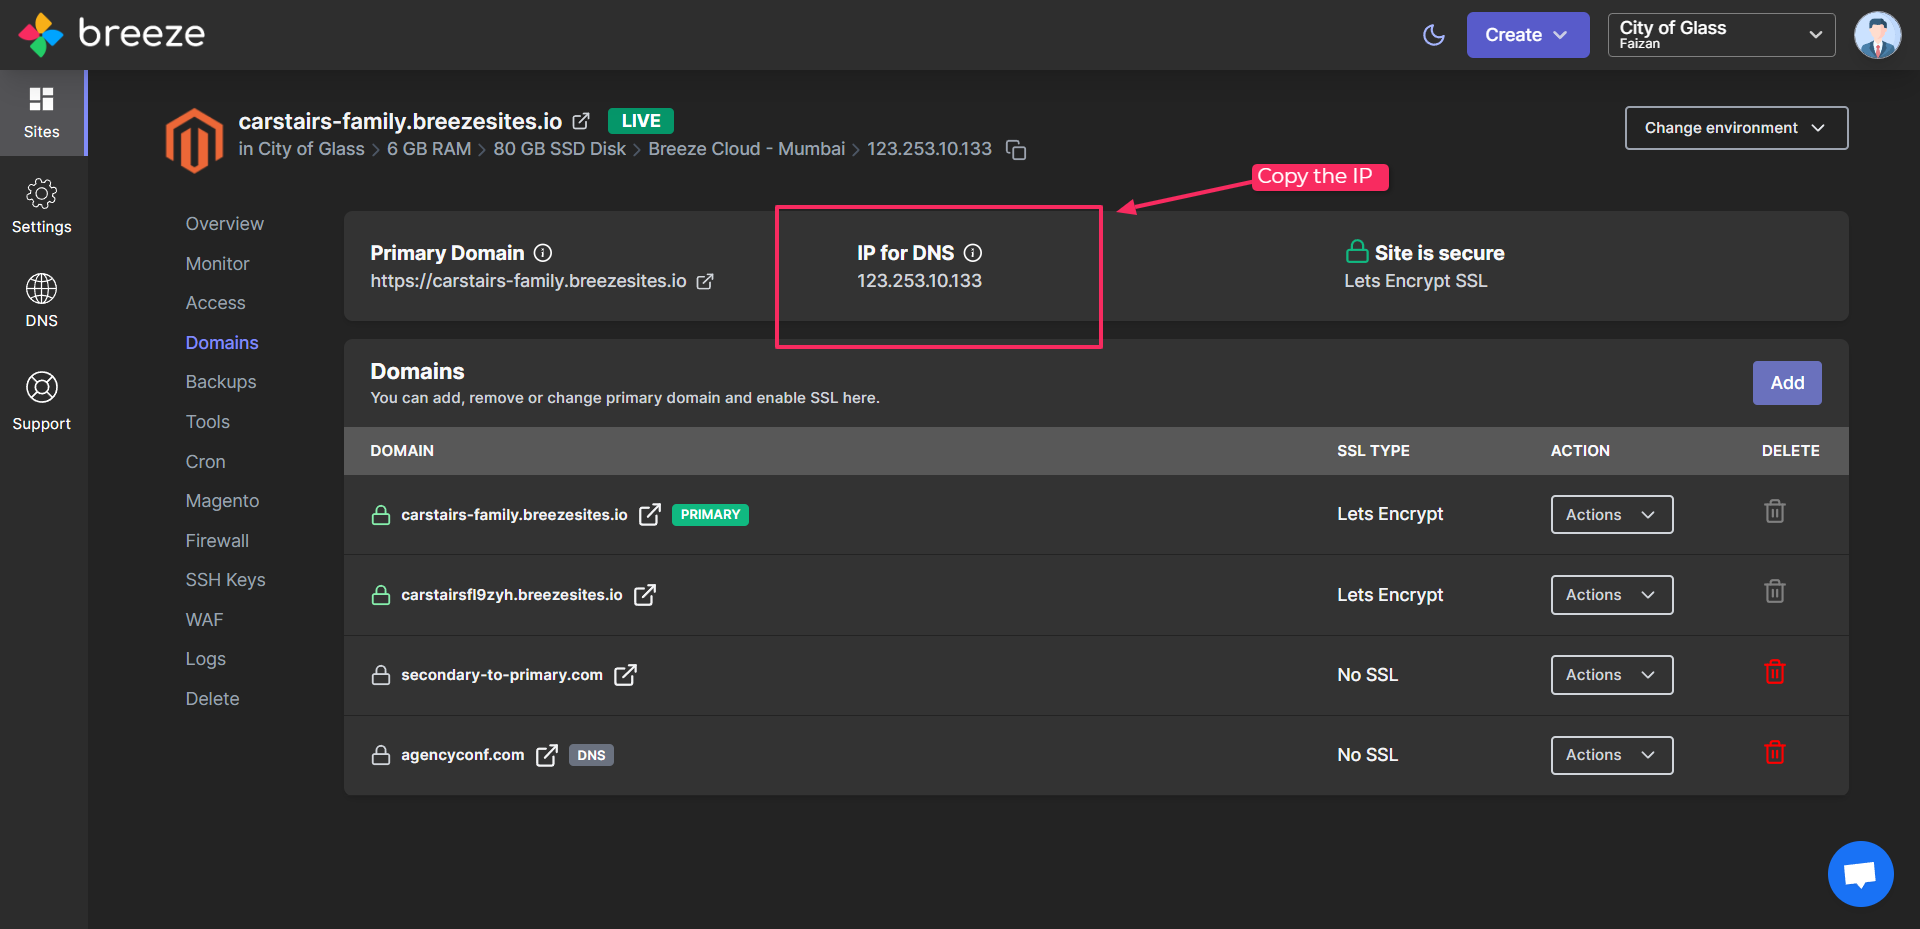Open carstairs-family.breezesites.io external link in table
Image resolution: width=1920 pixels, height=929 pixels.
(650, 514)
